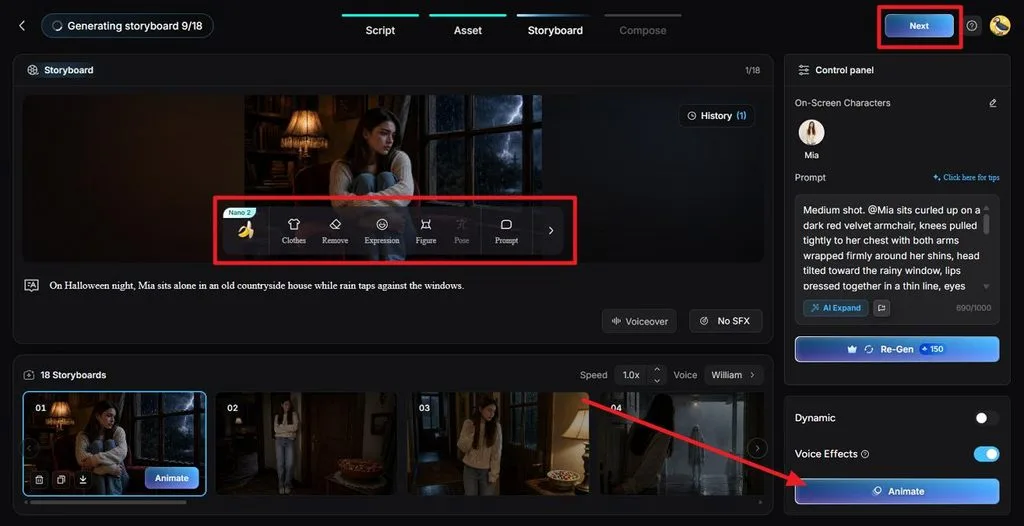This screenshot has height=526, width=1024.
Task: Delete storyboard 01 with trash icon
Action: [x=40, y=479]
